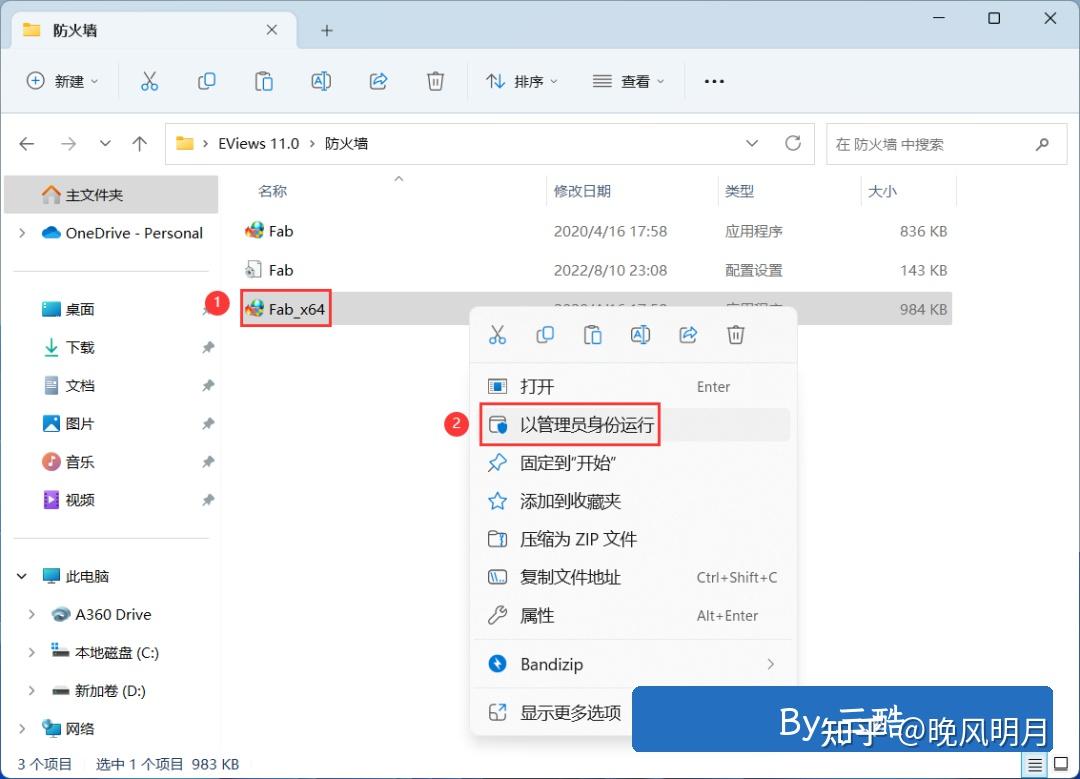Viewport: 1080px width, 779px height.
Task: Open the 排序 sorting dropdown
Action: (x=521, y=81)
